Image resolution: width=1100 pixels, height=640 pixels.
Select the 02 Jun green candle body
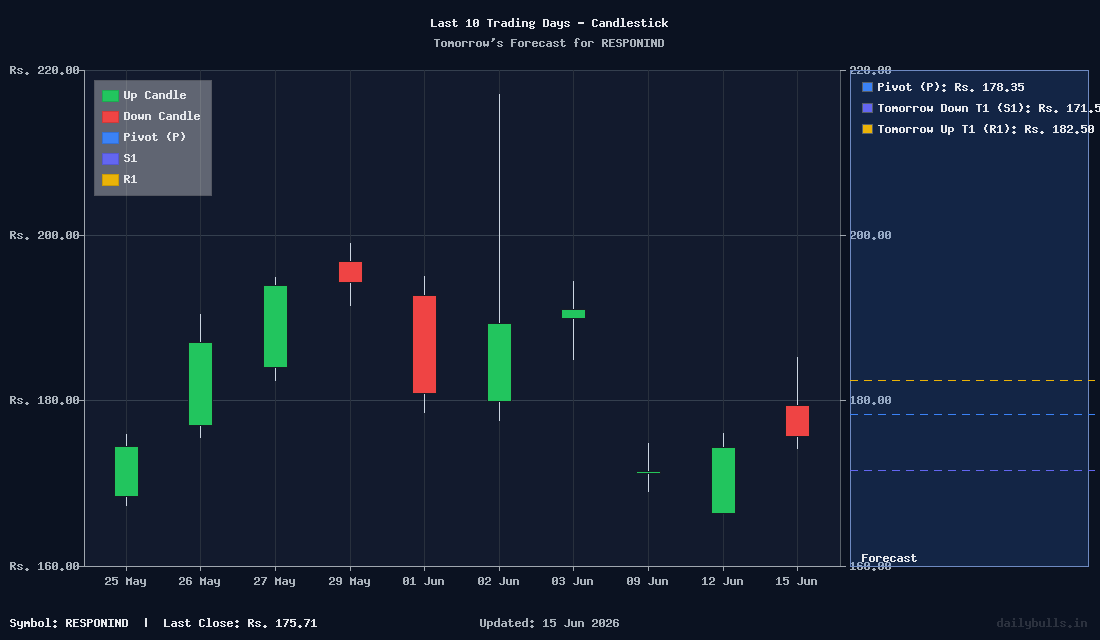pos(499,362)
